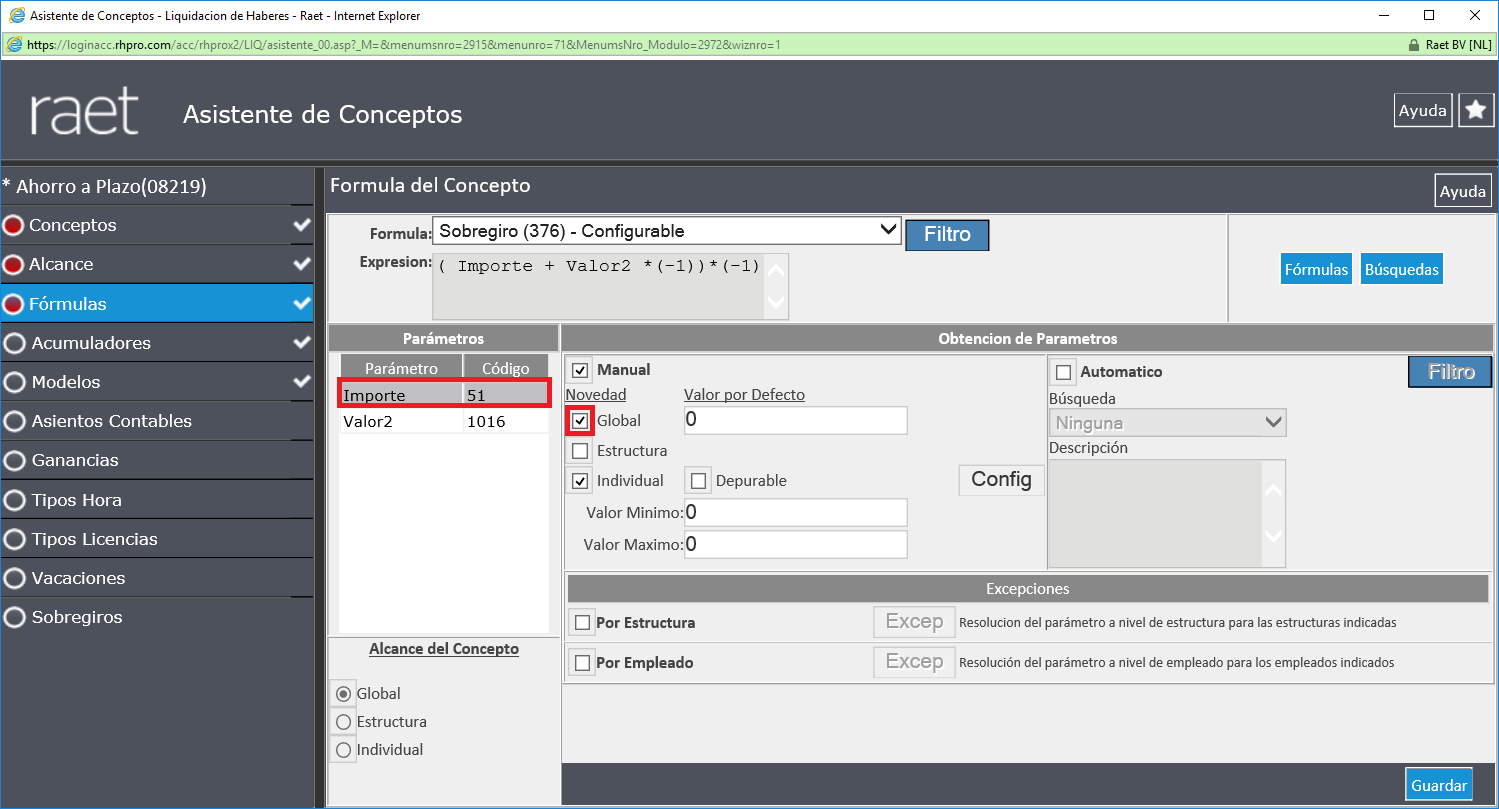Select the Valor2 parameter row
Screen dimensions: 1499x809
point(444,421)
